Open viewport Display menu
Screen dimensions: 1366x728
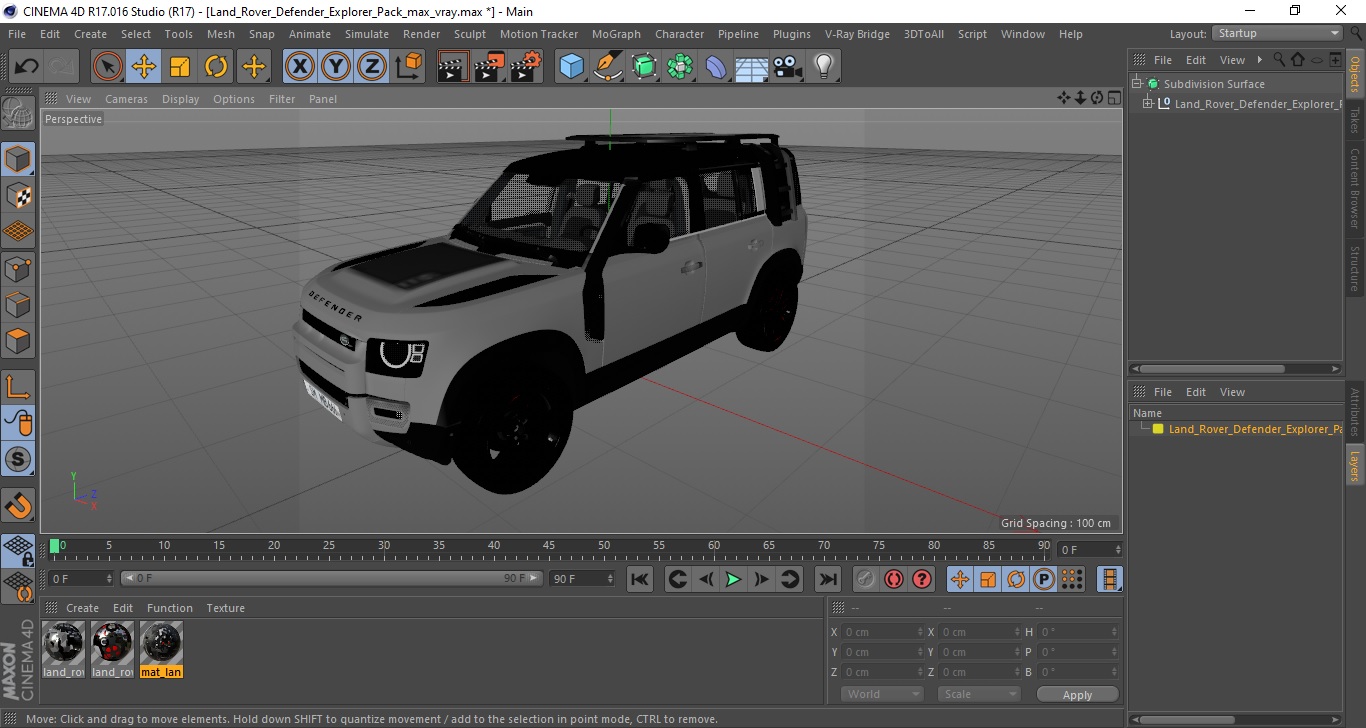pyautogui.click(x=181, y=99)
